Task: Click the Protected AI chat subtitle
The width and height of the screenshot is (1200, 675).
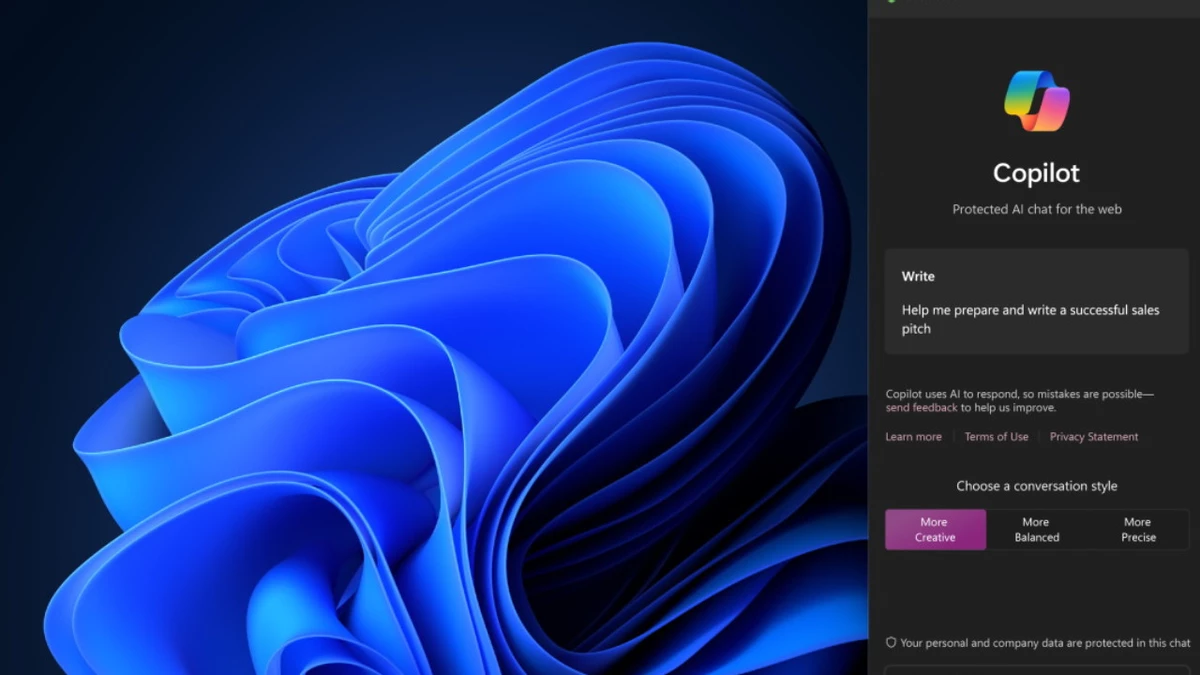Action: 1036,209
